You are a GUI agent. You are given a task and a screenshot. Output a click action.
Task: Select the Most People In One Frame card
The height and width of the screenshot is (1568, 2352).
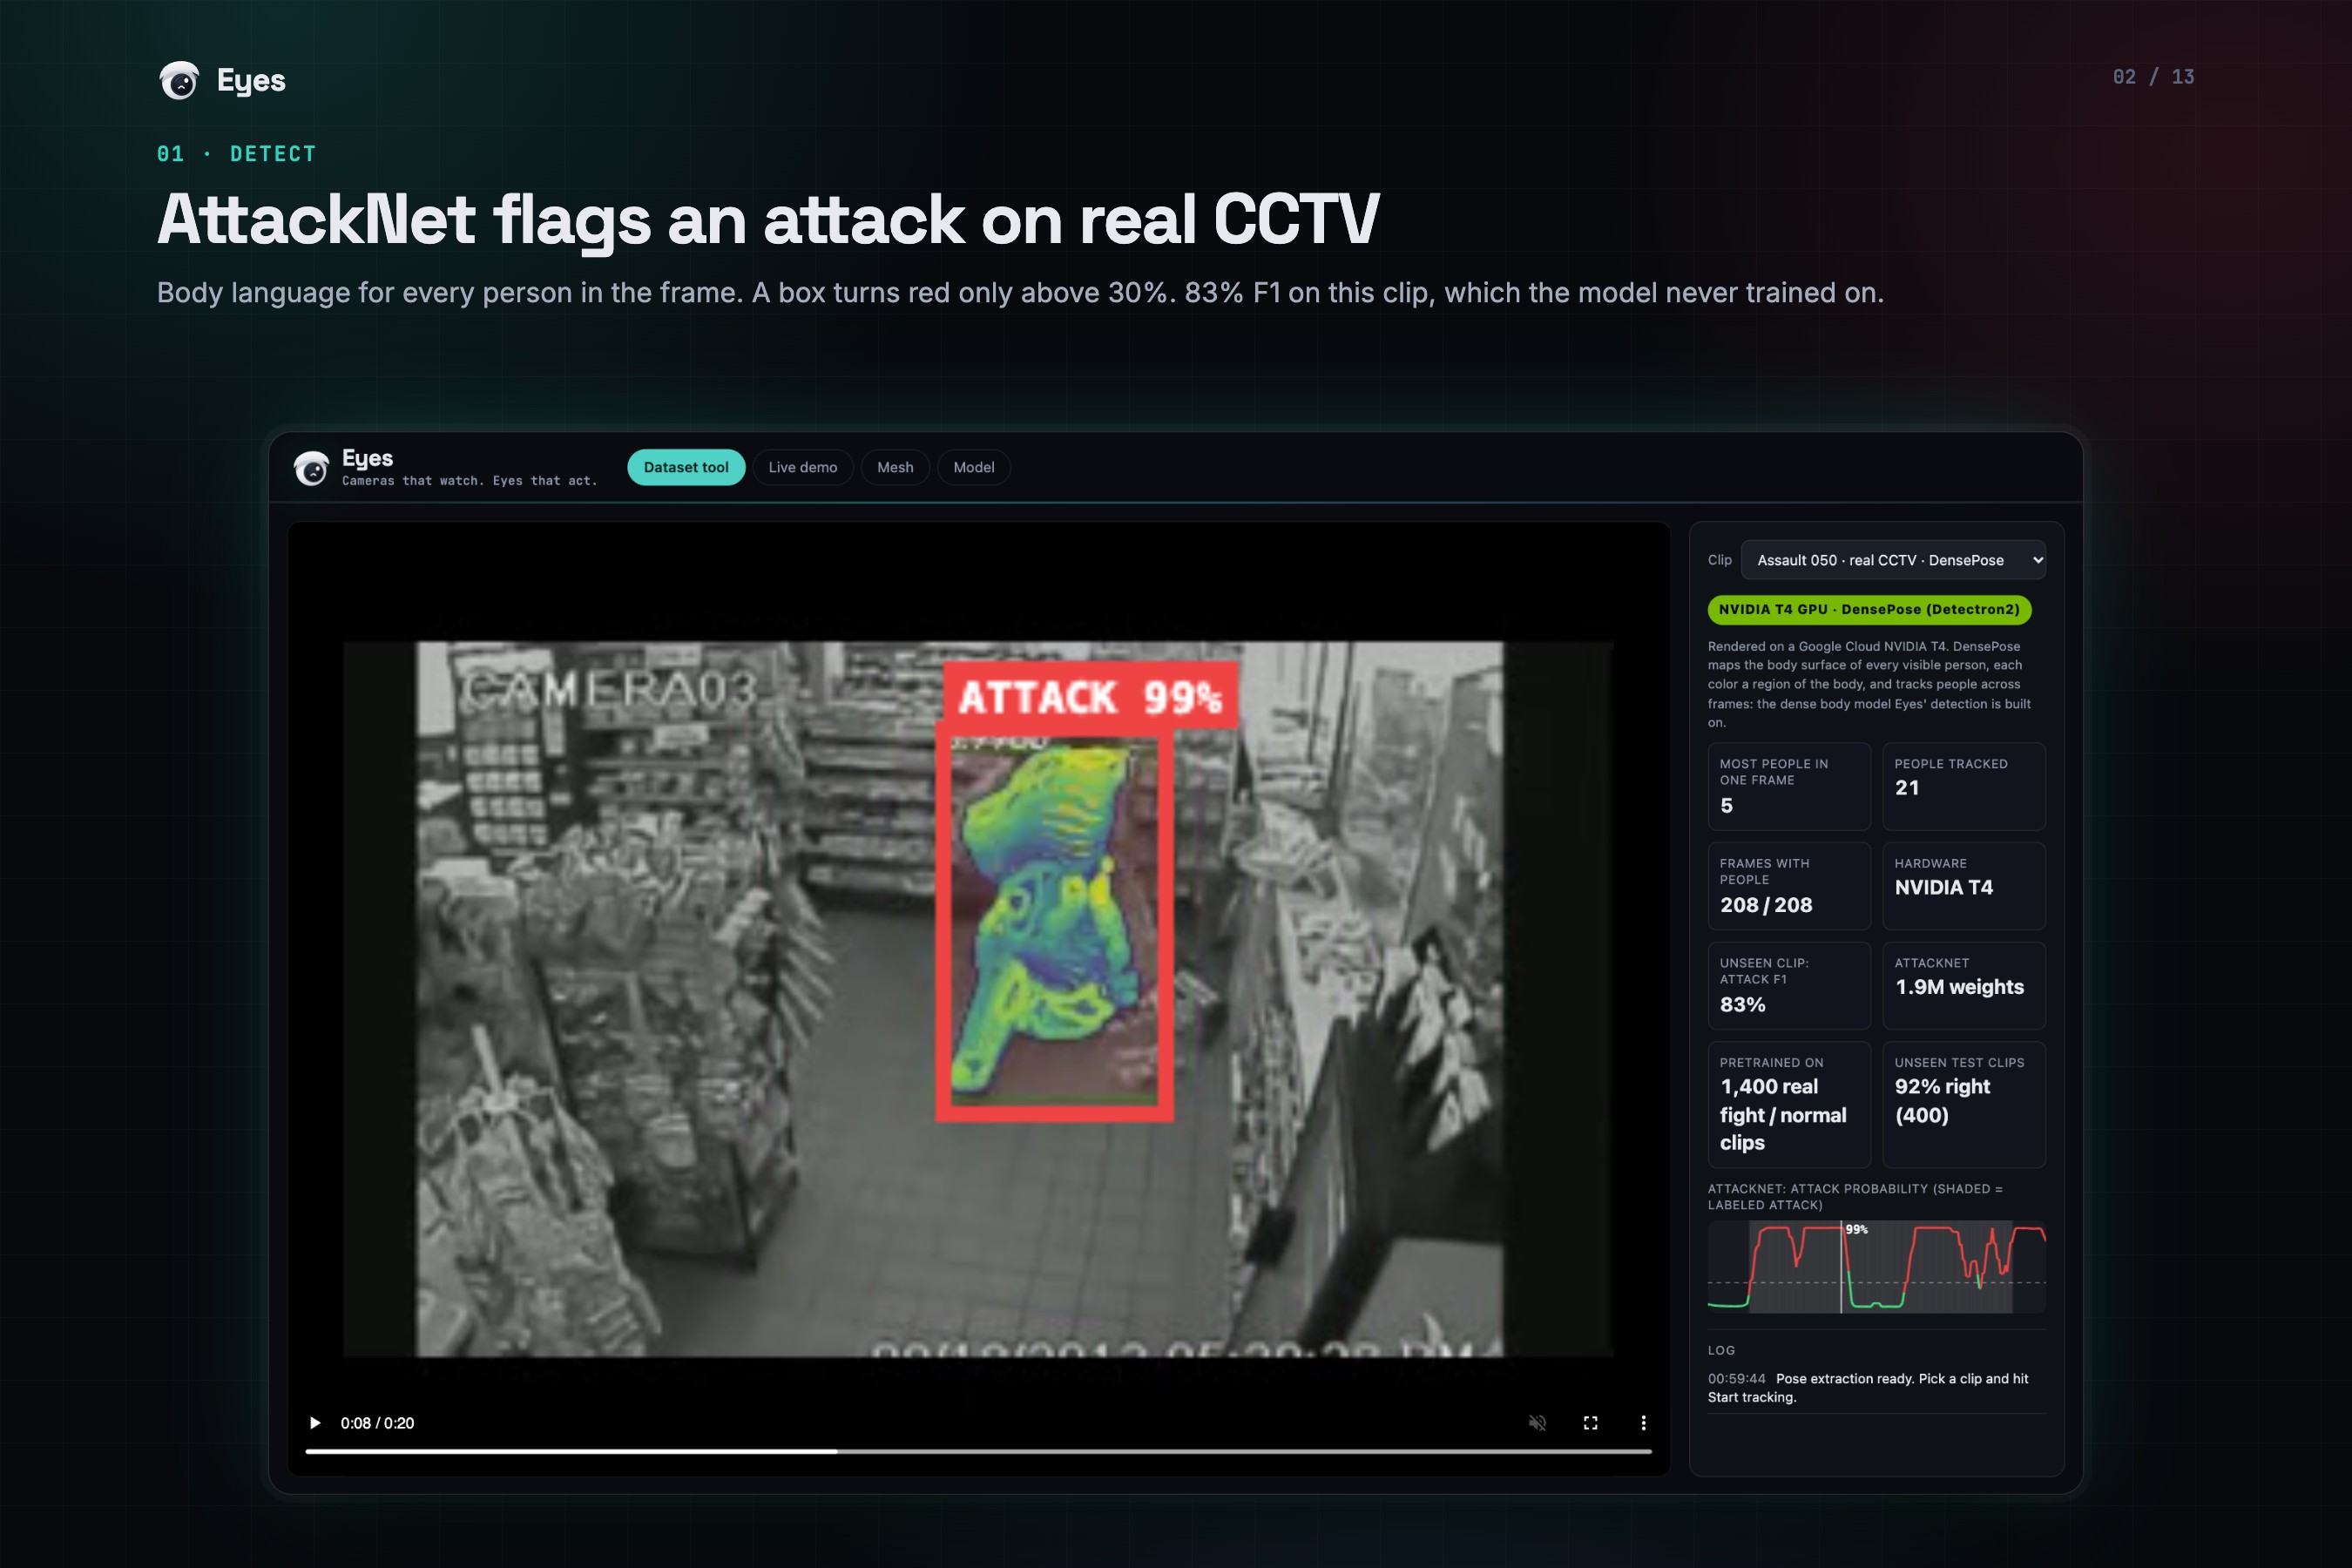click(x=1788, y=786)
